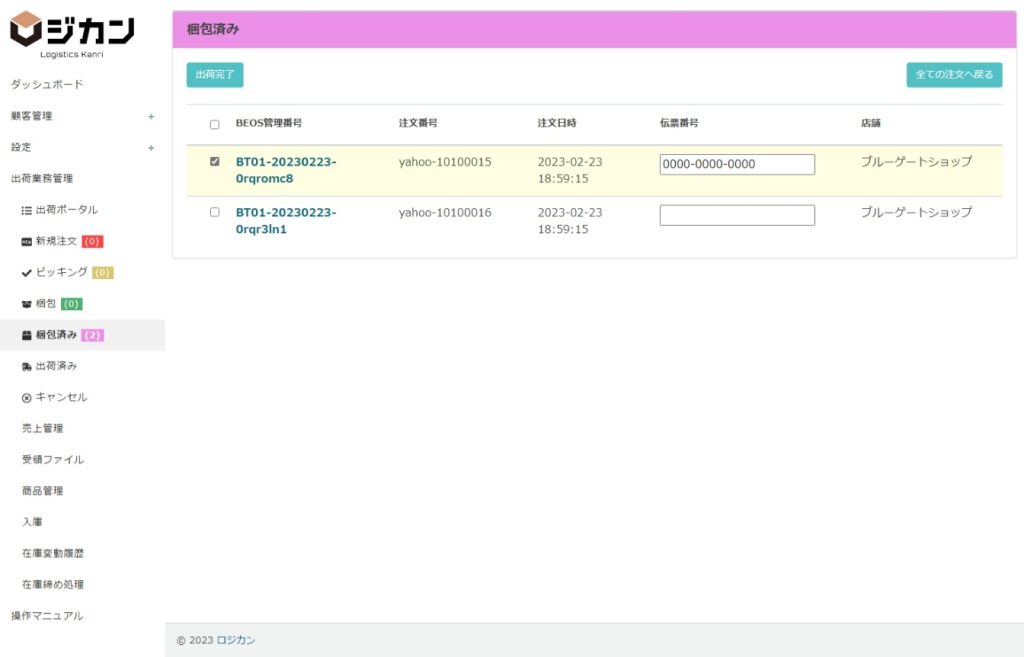This screenshot has height=657, width=1024.
Task: Check the yahoo-10100016 order checkbox
Action: click(x=214, y=212)
